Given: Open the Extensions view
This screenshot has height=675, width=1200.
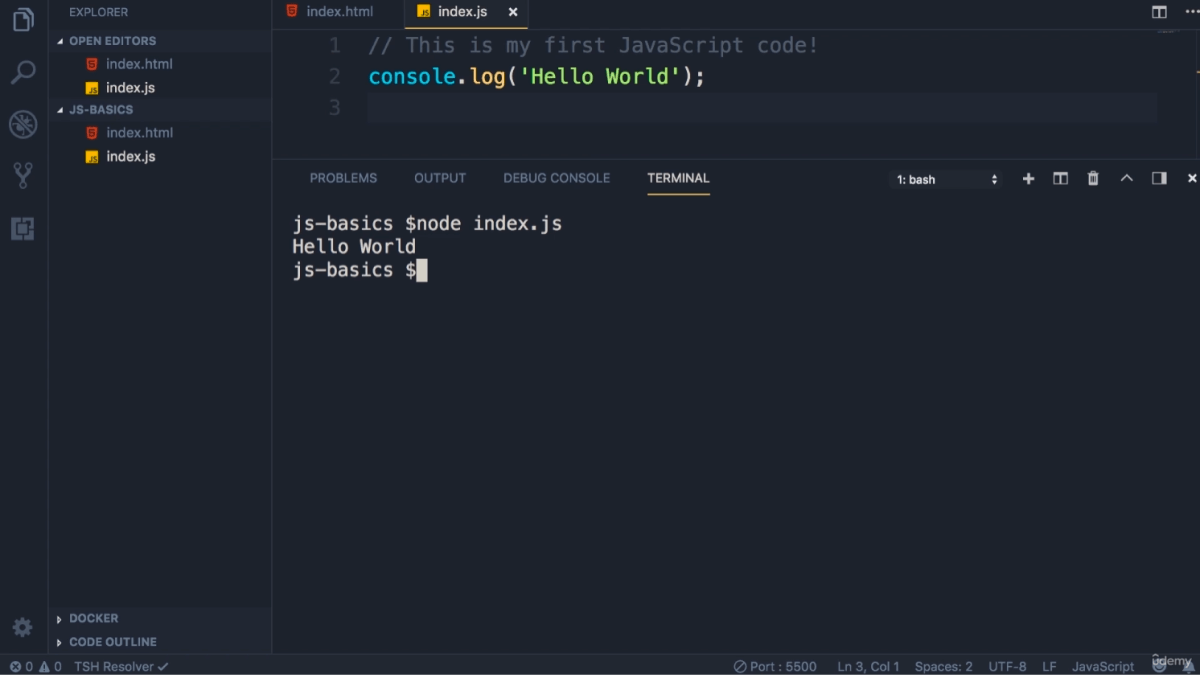Looking at the screenshot, I should pyautogui.click(x=22, y=228).
